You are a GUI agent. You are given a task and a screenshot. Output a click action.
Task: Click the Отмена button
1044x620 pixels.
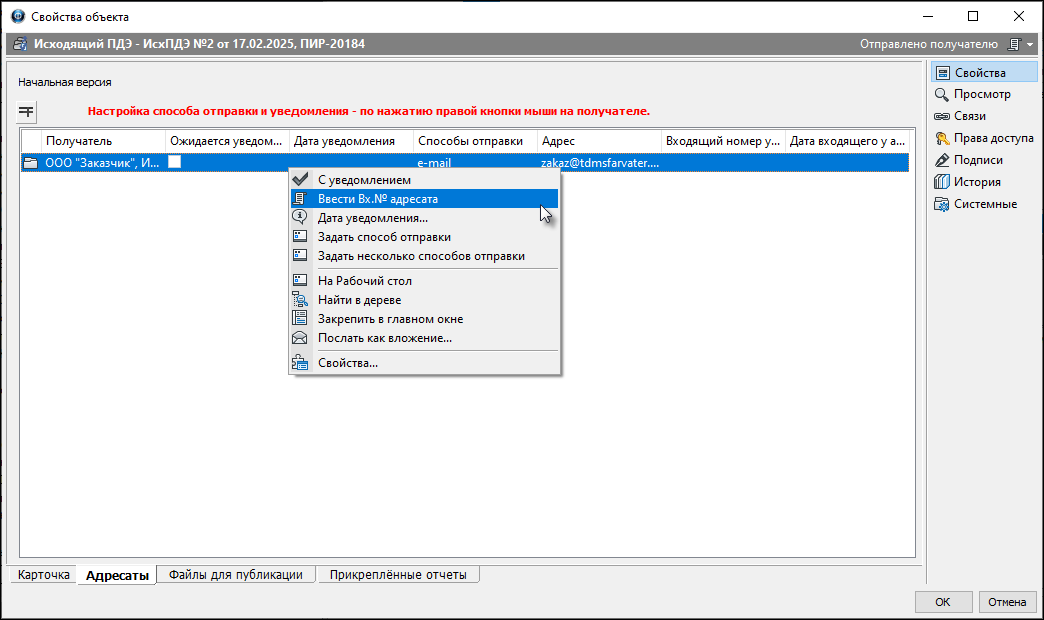[x=1007, y=602]
